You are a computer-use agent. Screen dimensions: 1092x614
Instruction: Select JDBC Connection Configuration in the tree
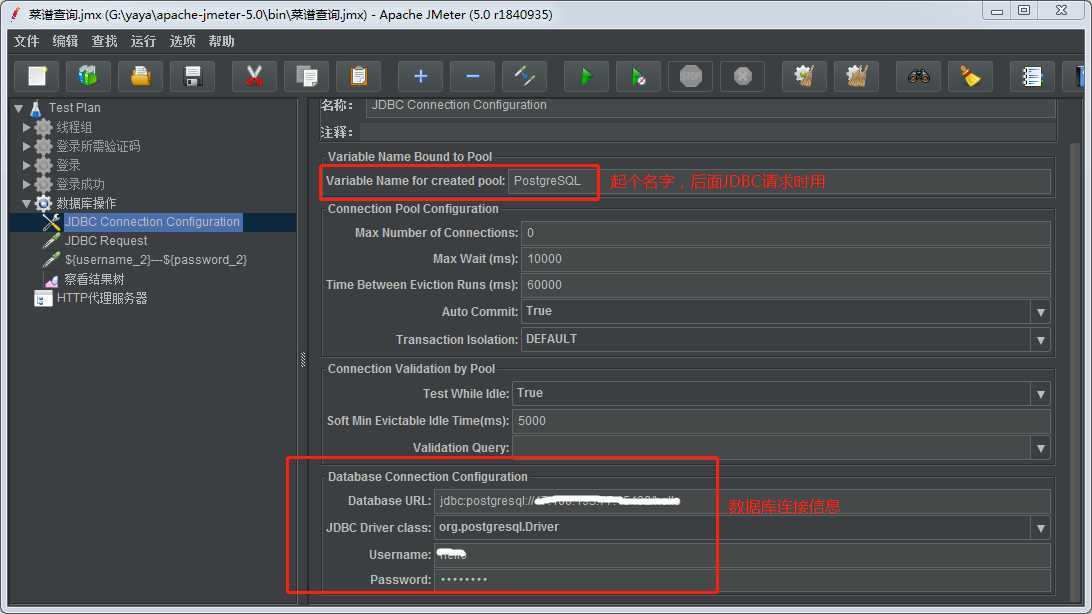pos(153,222)
